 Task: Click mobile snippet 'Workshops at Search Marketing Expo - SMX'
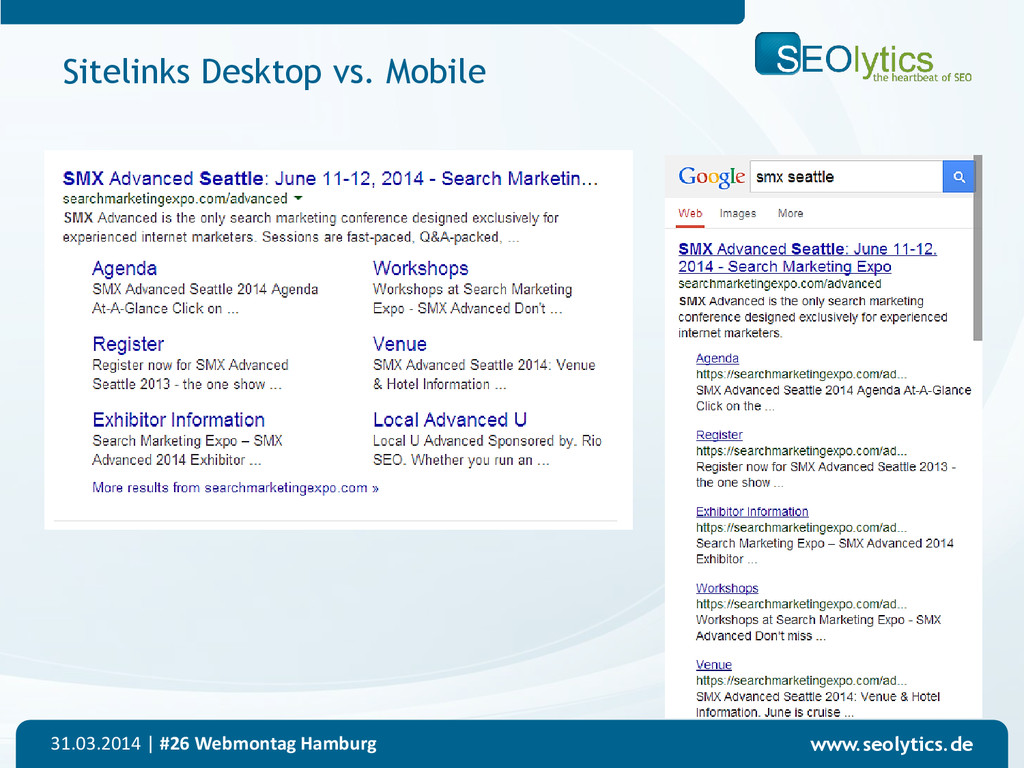[x=818, y=620]
